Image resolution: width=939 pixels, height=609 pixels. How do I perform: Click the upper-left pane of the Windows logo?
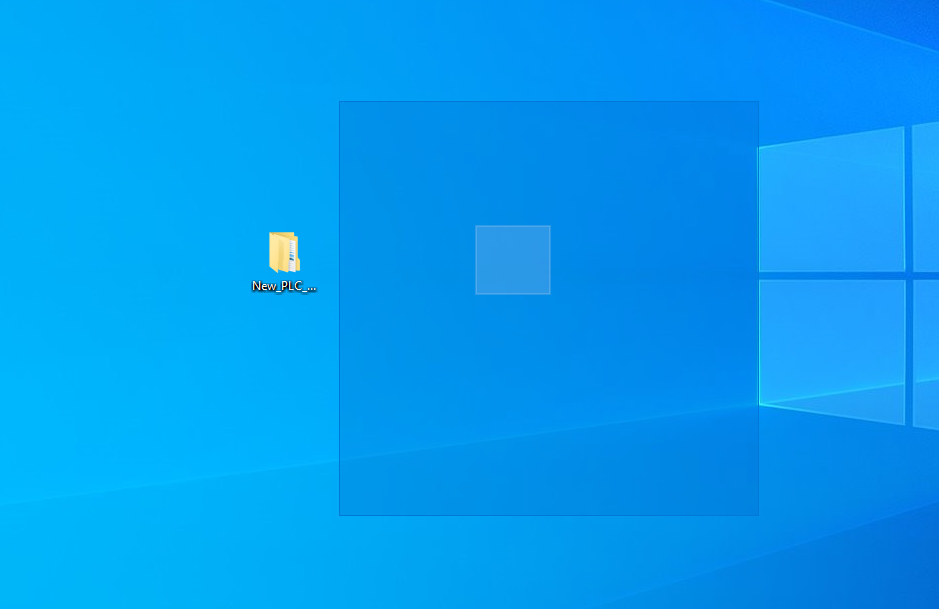point(831,201)
